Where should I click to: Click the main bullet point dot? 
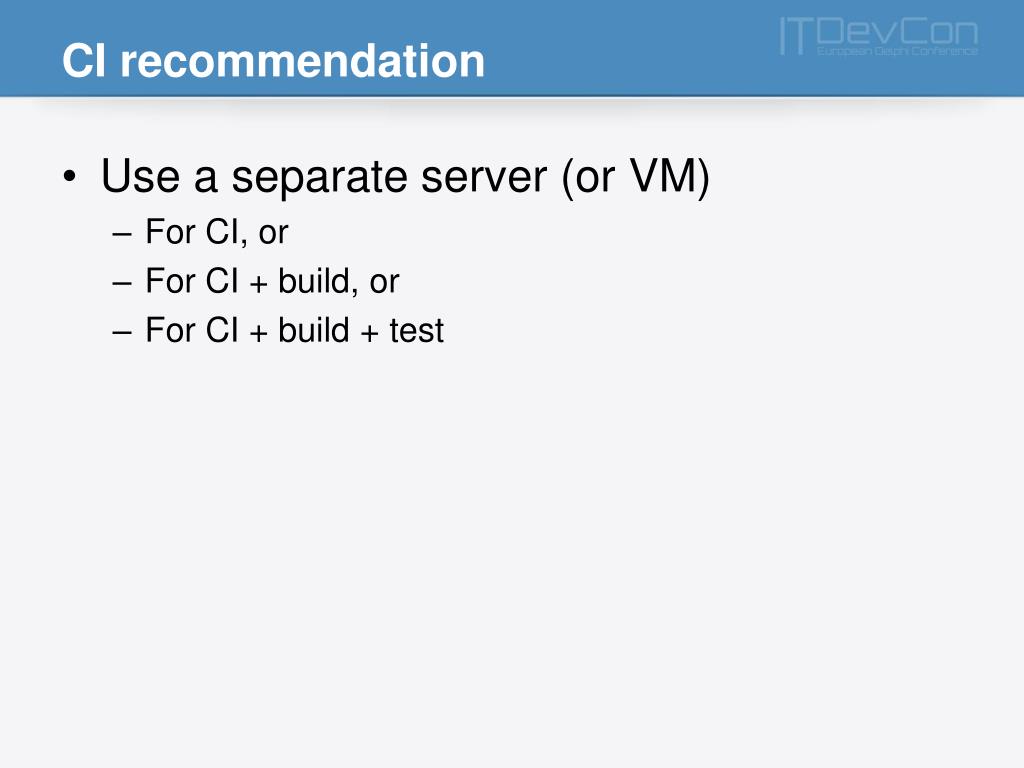point(70,177)
